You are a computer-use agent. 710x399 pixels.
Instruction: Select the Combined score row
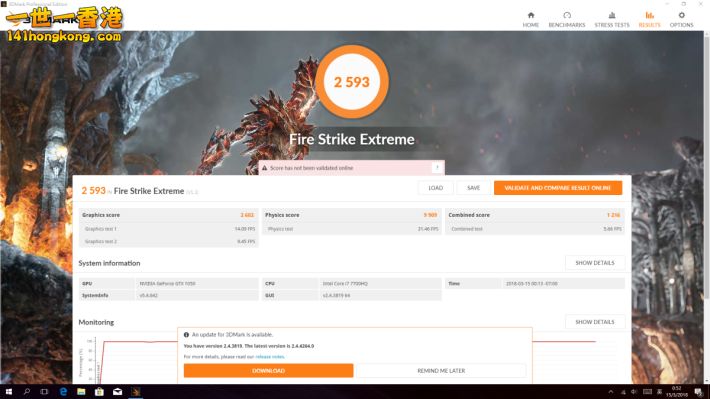tap(535, 215)
